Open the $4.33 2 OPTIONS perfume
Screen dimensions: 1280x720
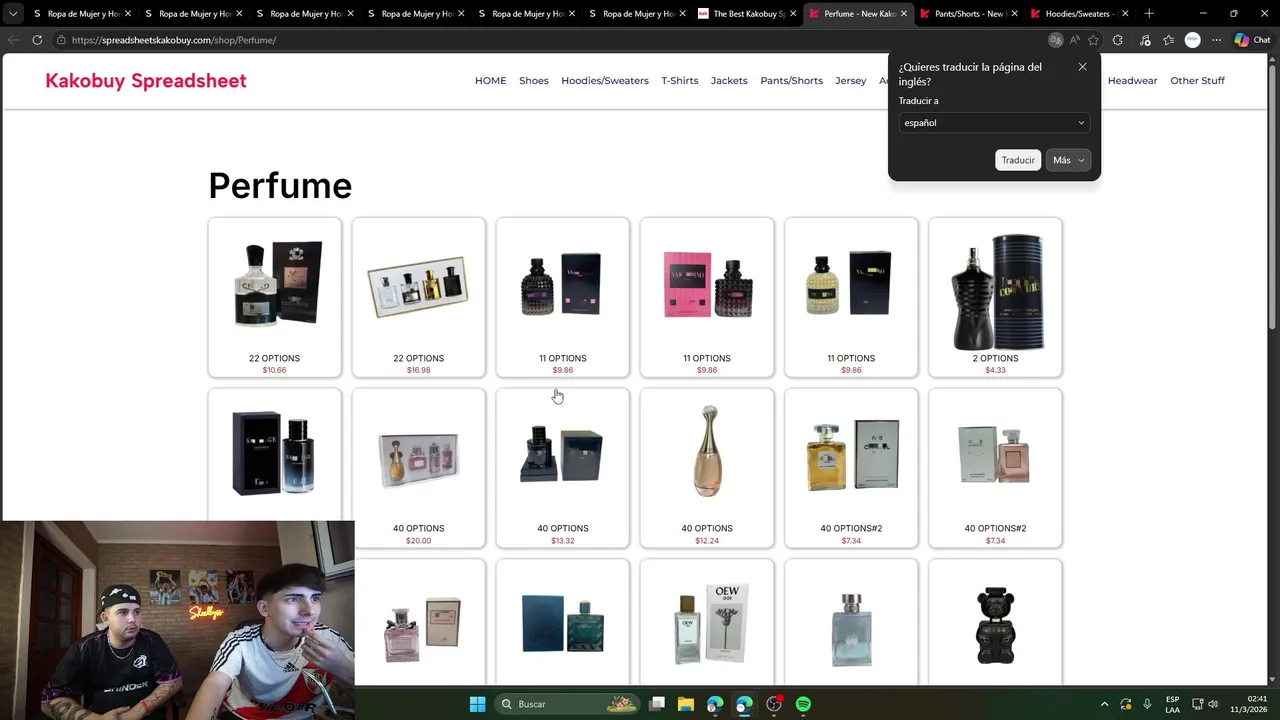(x=995, y=297)
